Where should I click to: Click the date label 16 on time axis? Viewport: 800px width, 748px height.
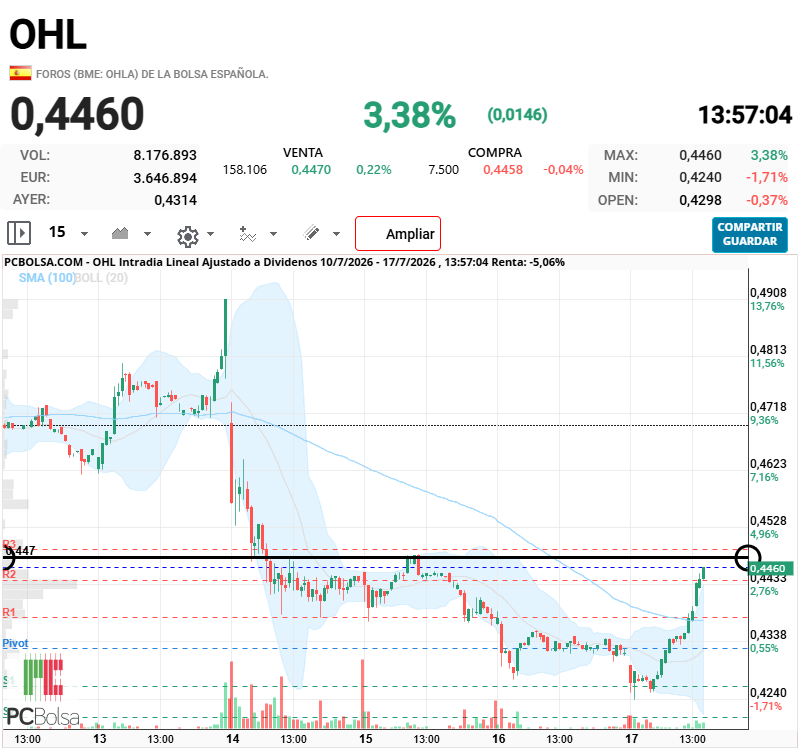click(x=498, y=738)
